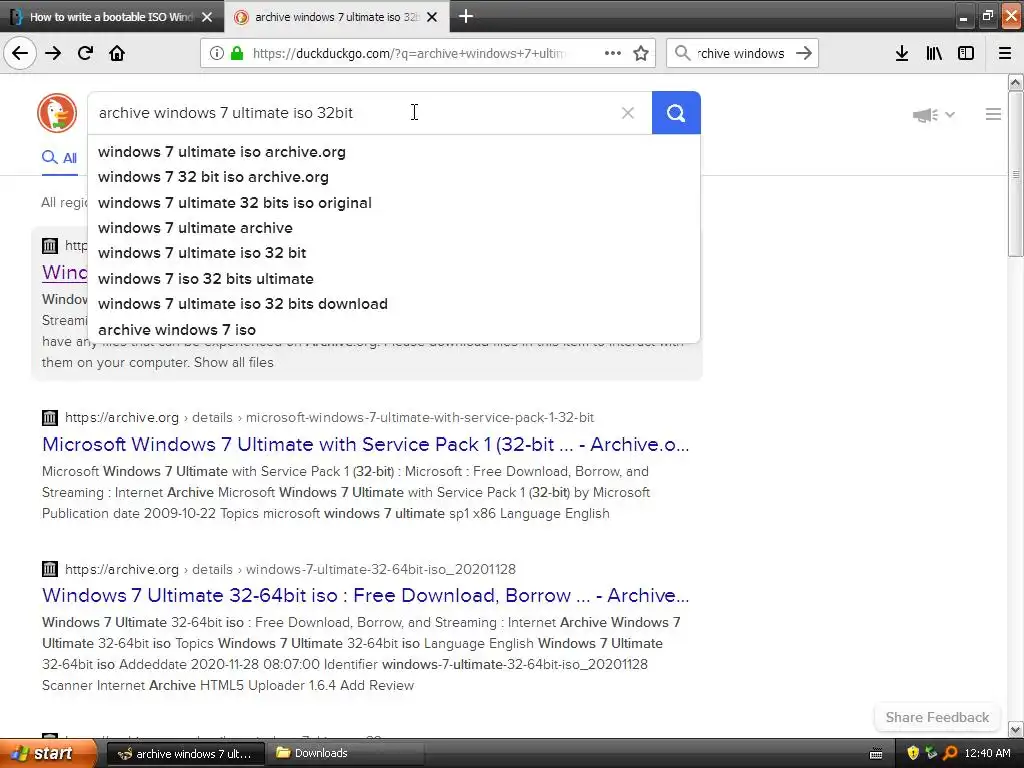Click the browser address bar URL

[409, 53]
